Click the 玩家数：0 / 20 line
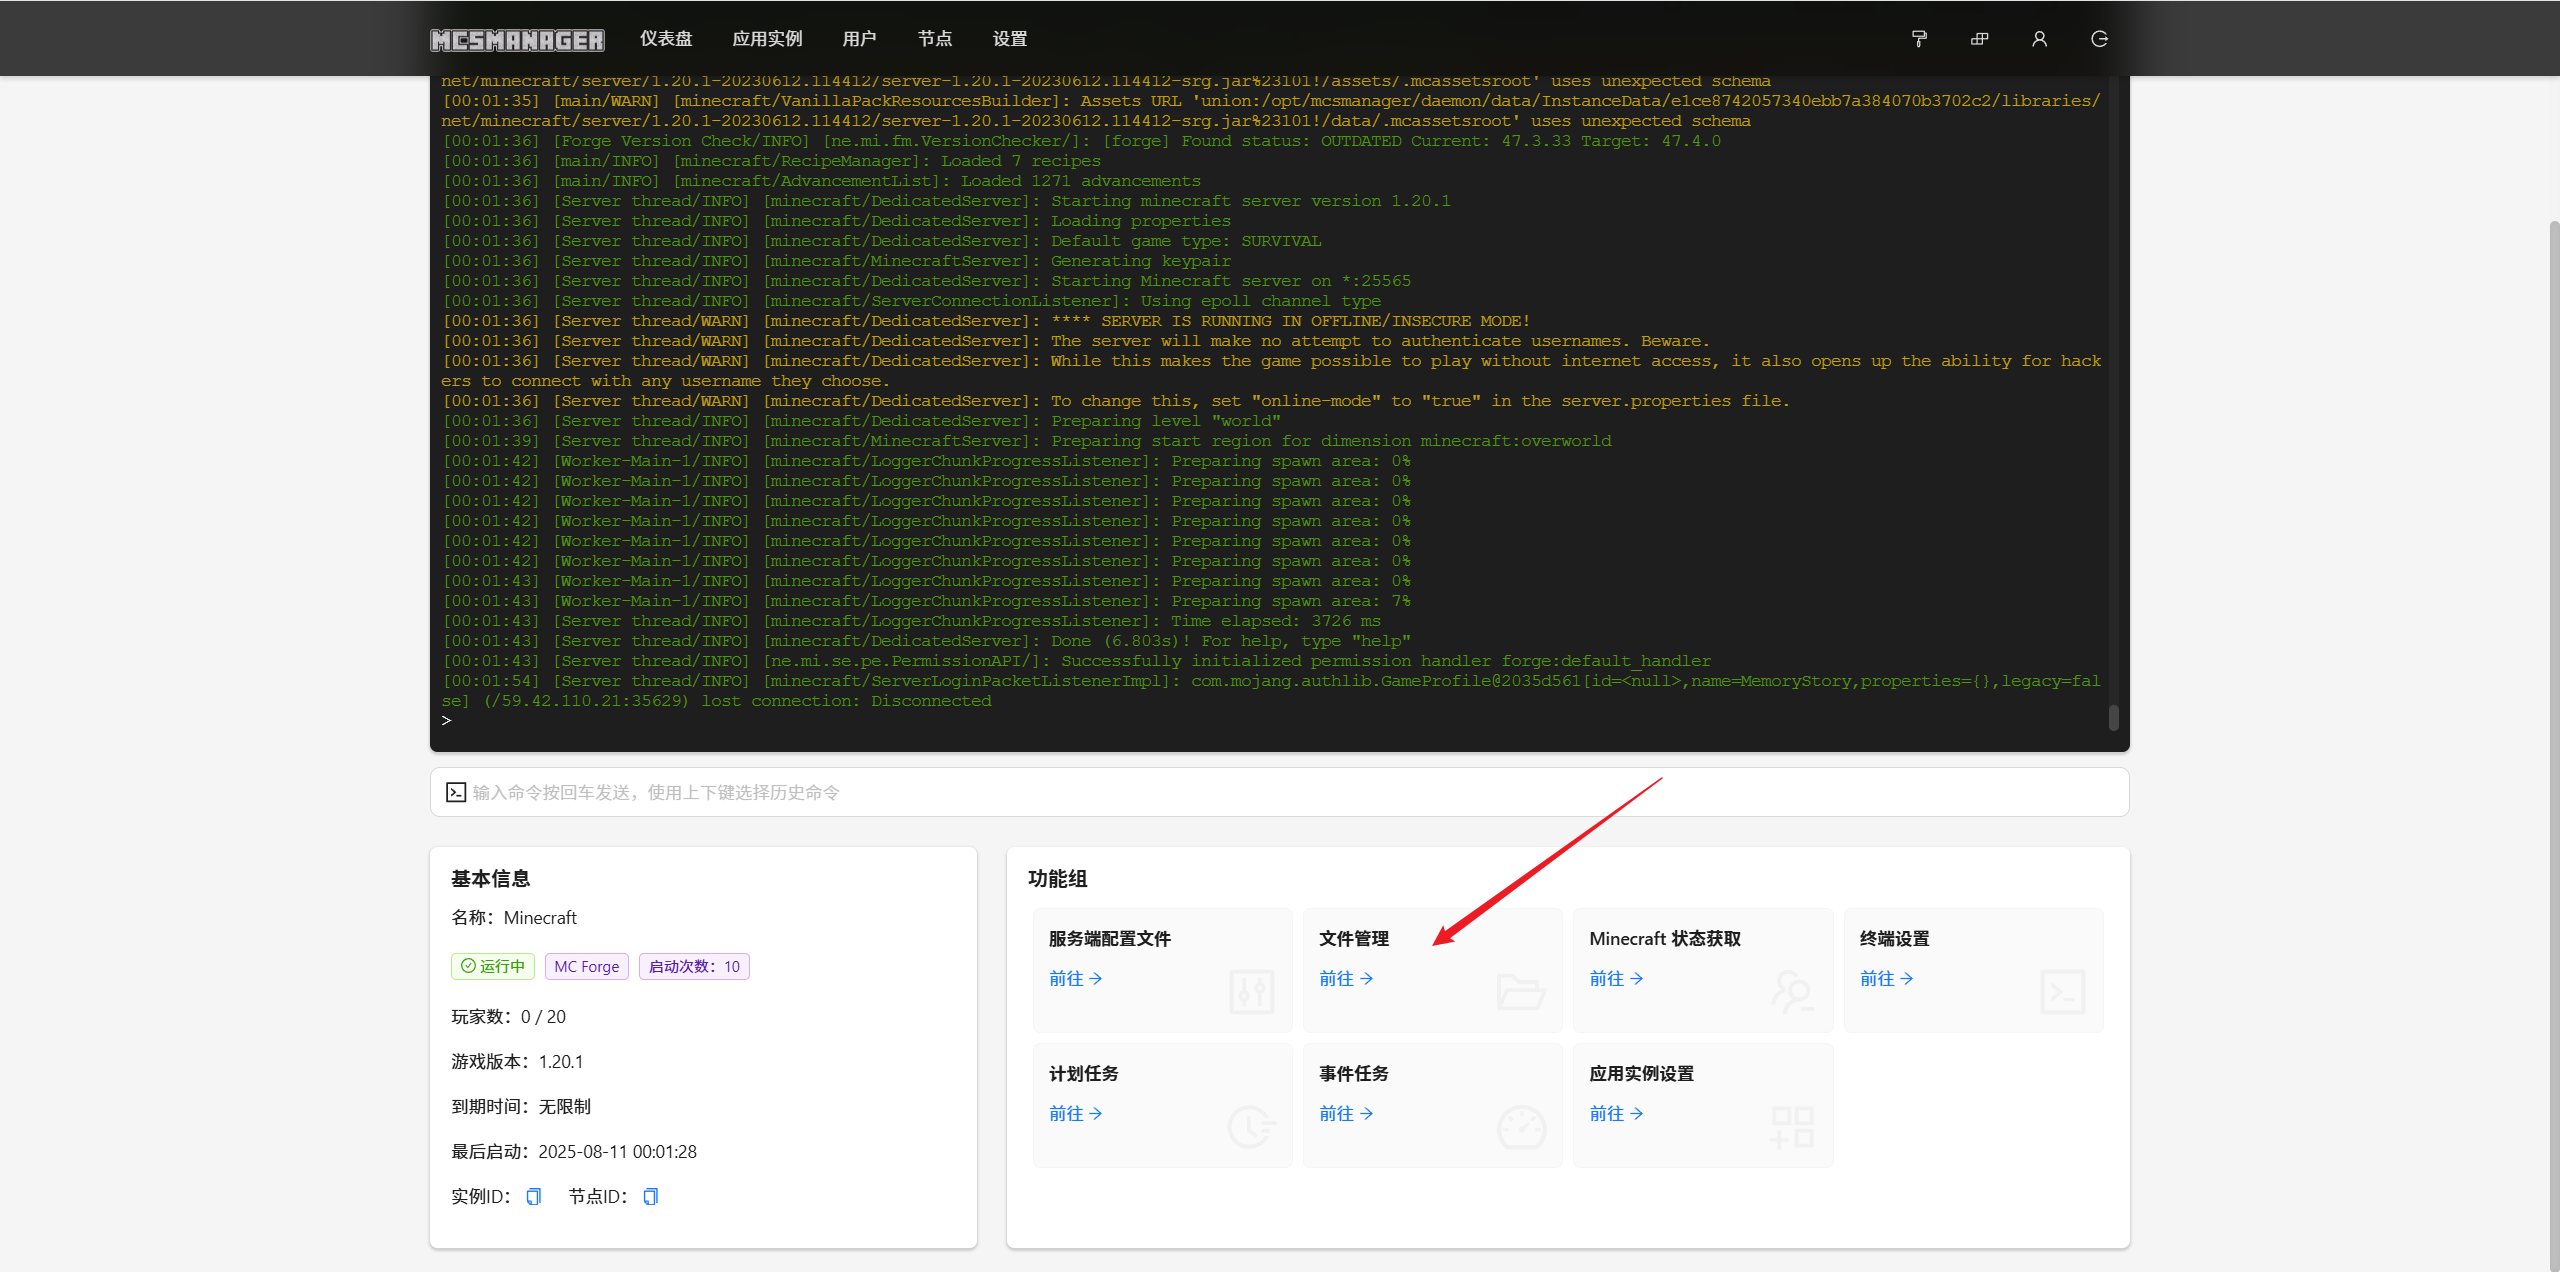This screenshot has height=1272, width=2560. point(508,1017)
